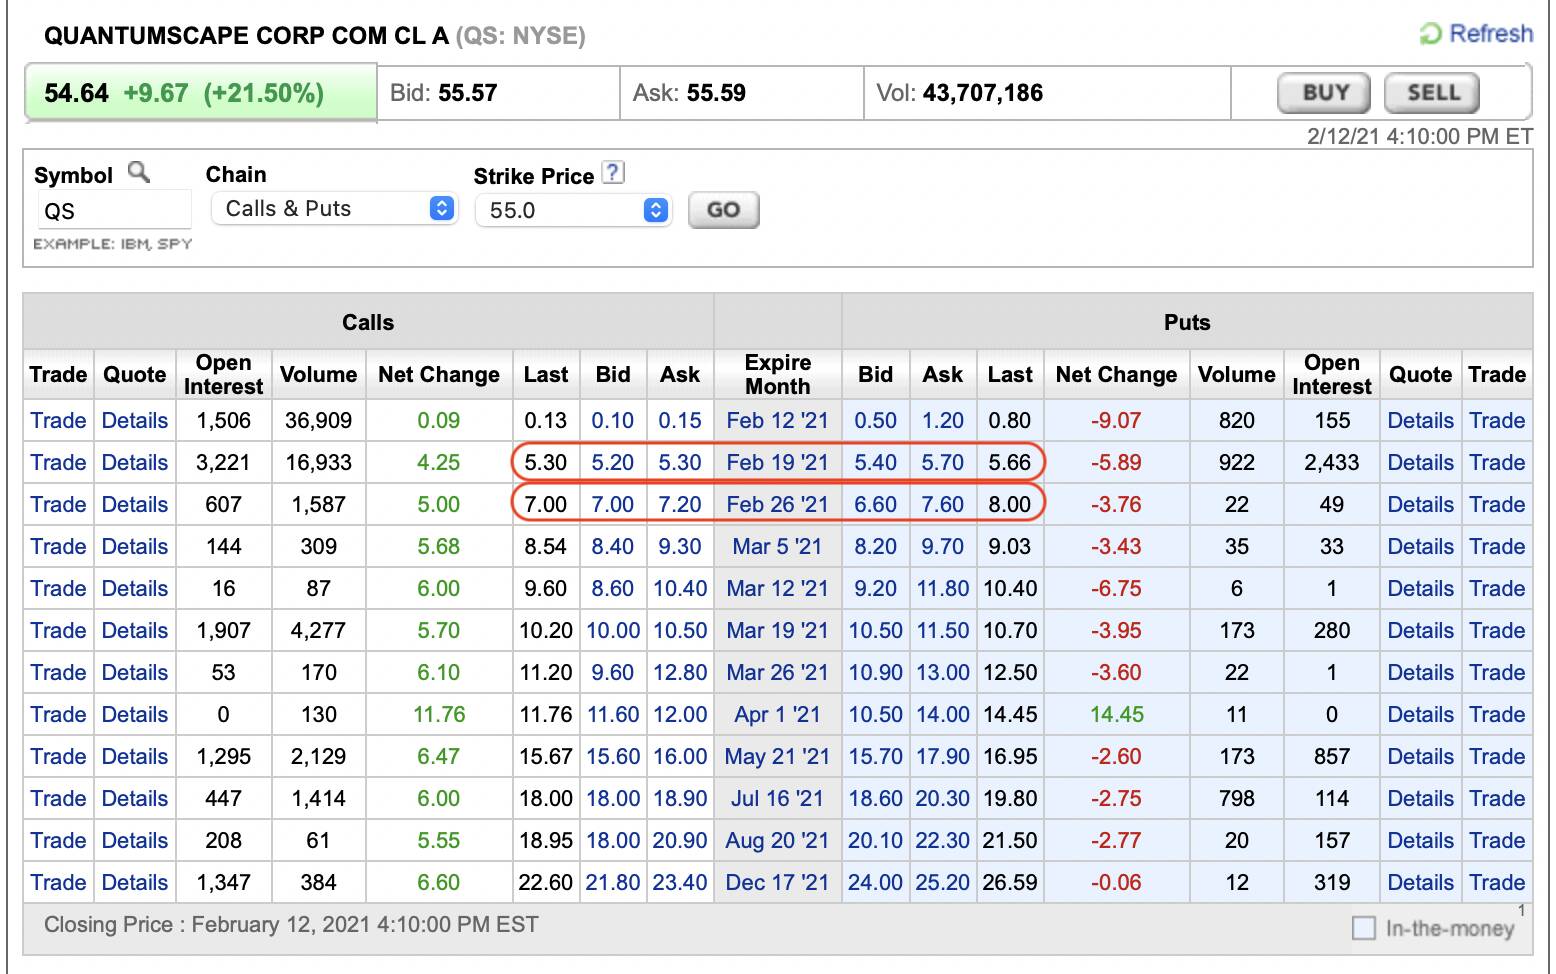Toggle the In-the-money checkbox

coord(1363,928)
